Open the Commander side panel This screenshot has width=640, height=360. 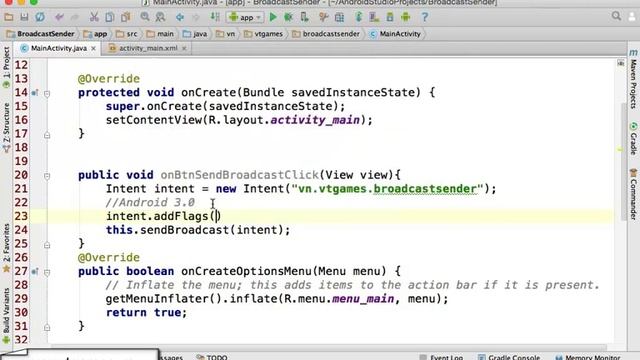(633, 194)
